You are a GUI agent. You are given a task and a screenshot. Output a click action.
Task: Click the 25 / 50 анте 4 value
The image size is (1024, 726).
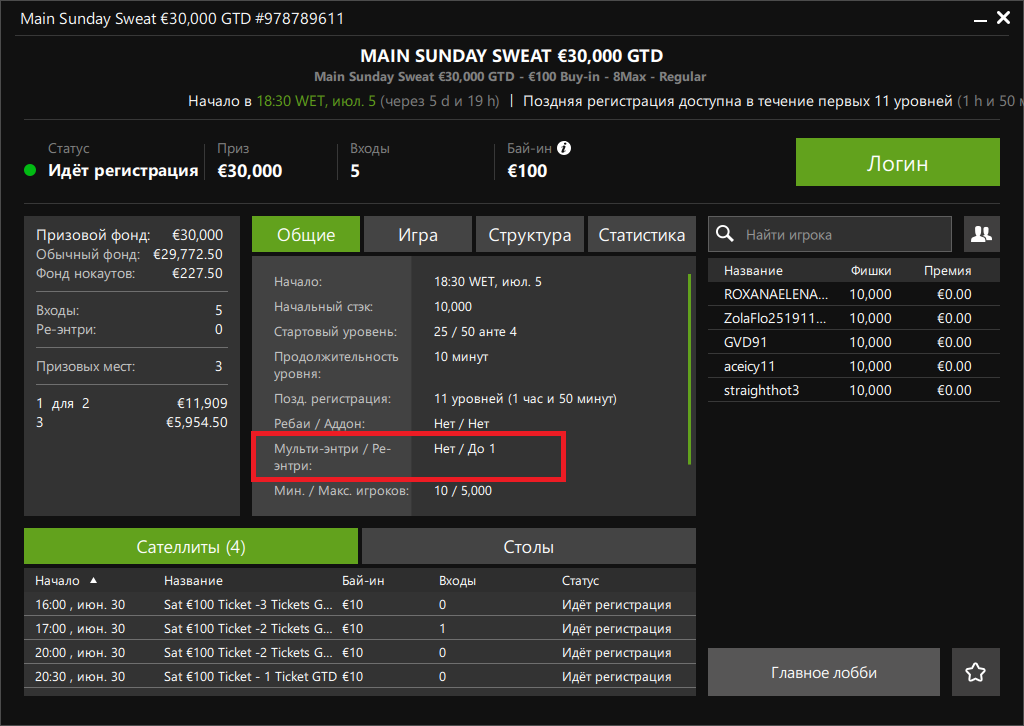[475, 332]
